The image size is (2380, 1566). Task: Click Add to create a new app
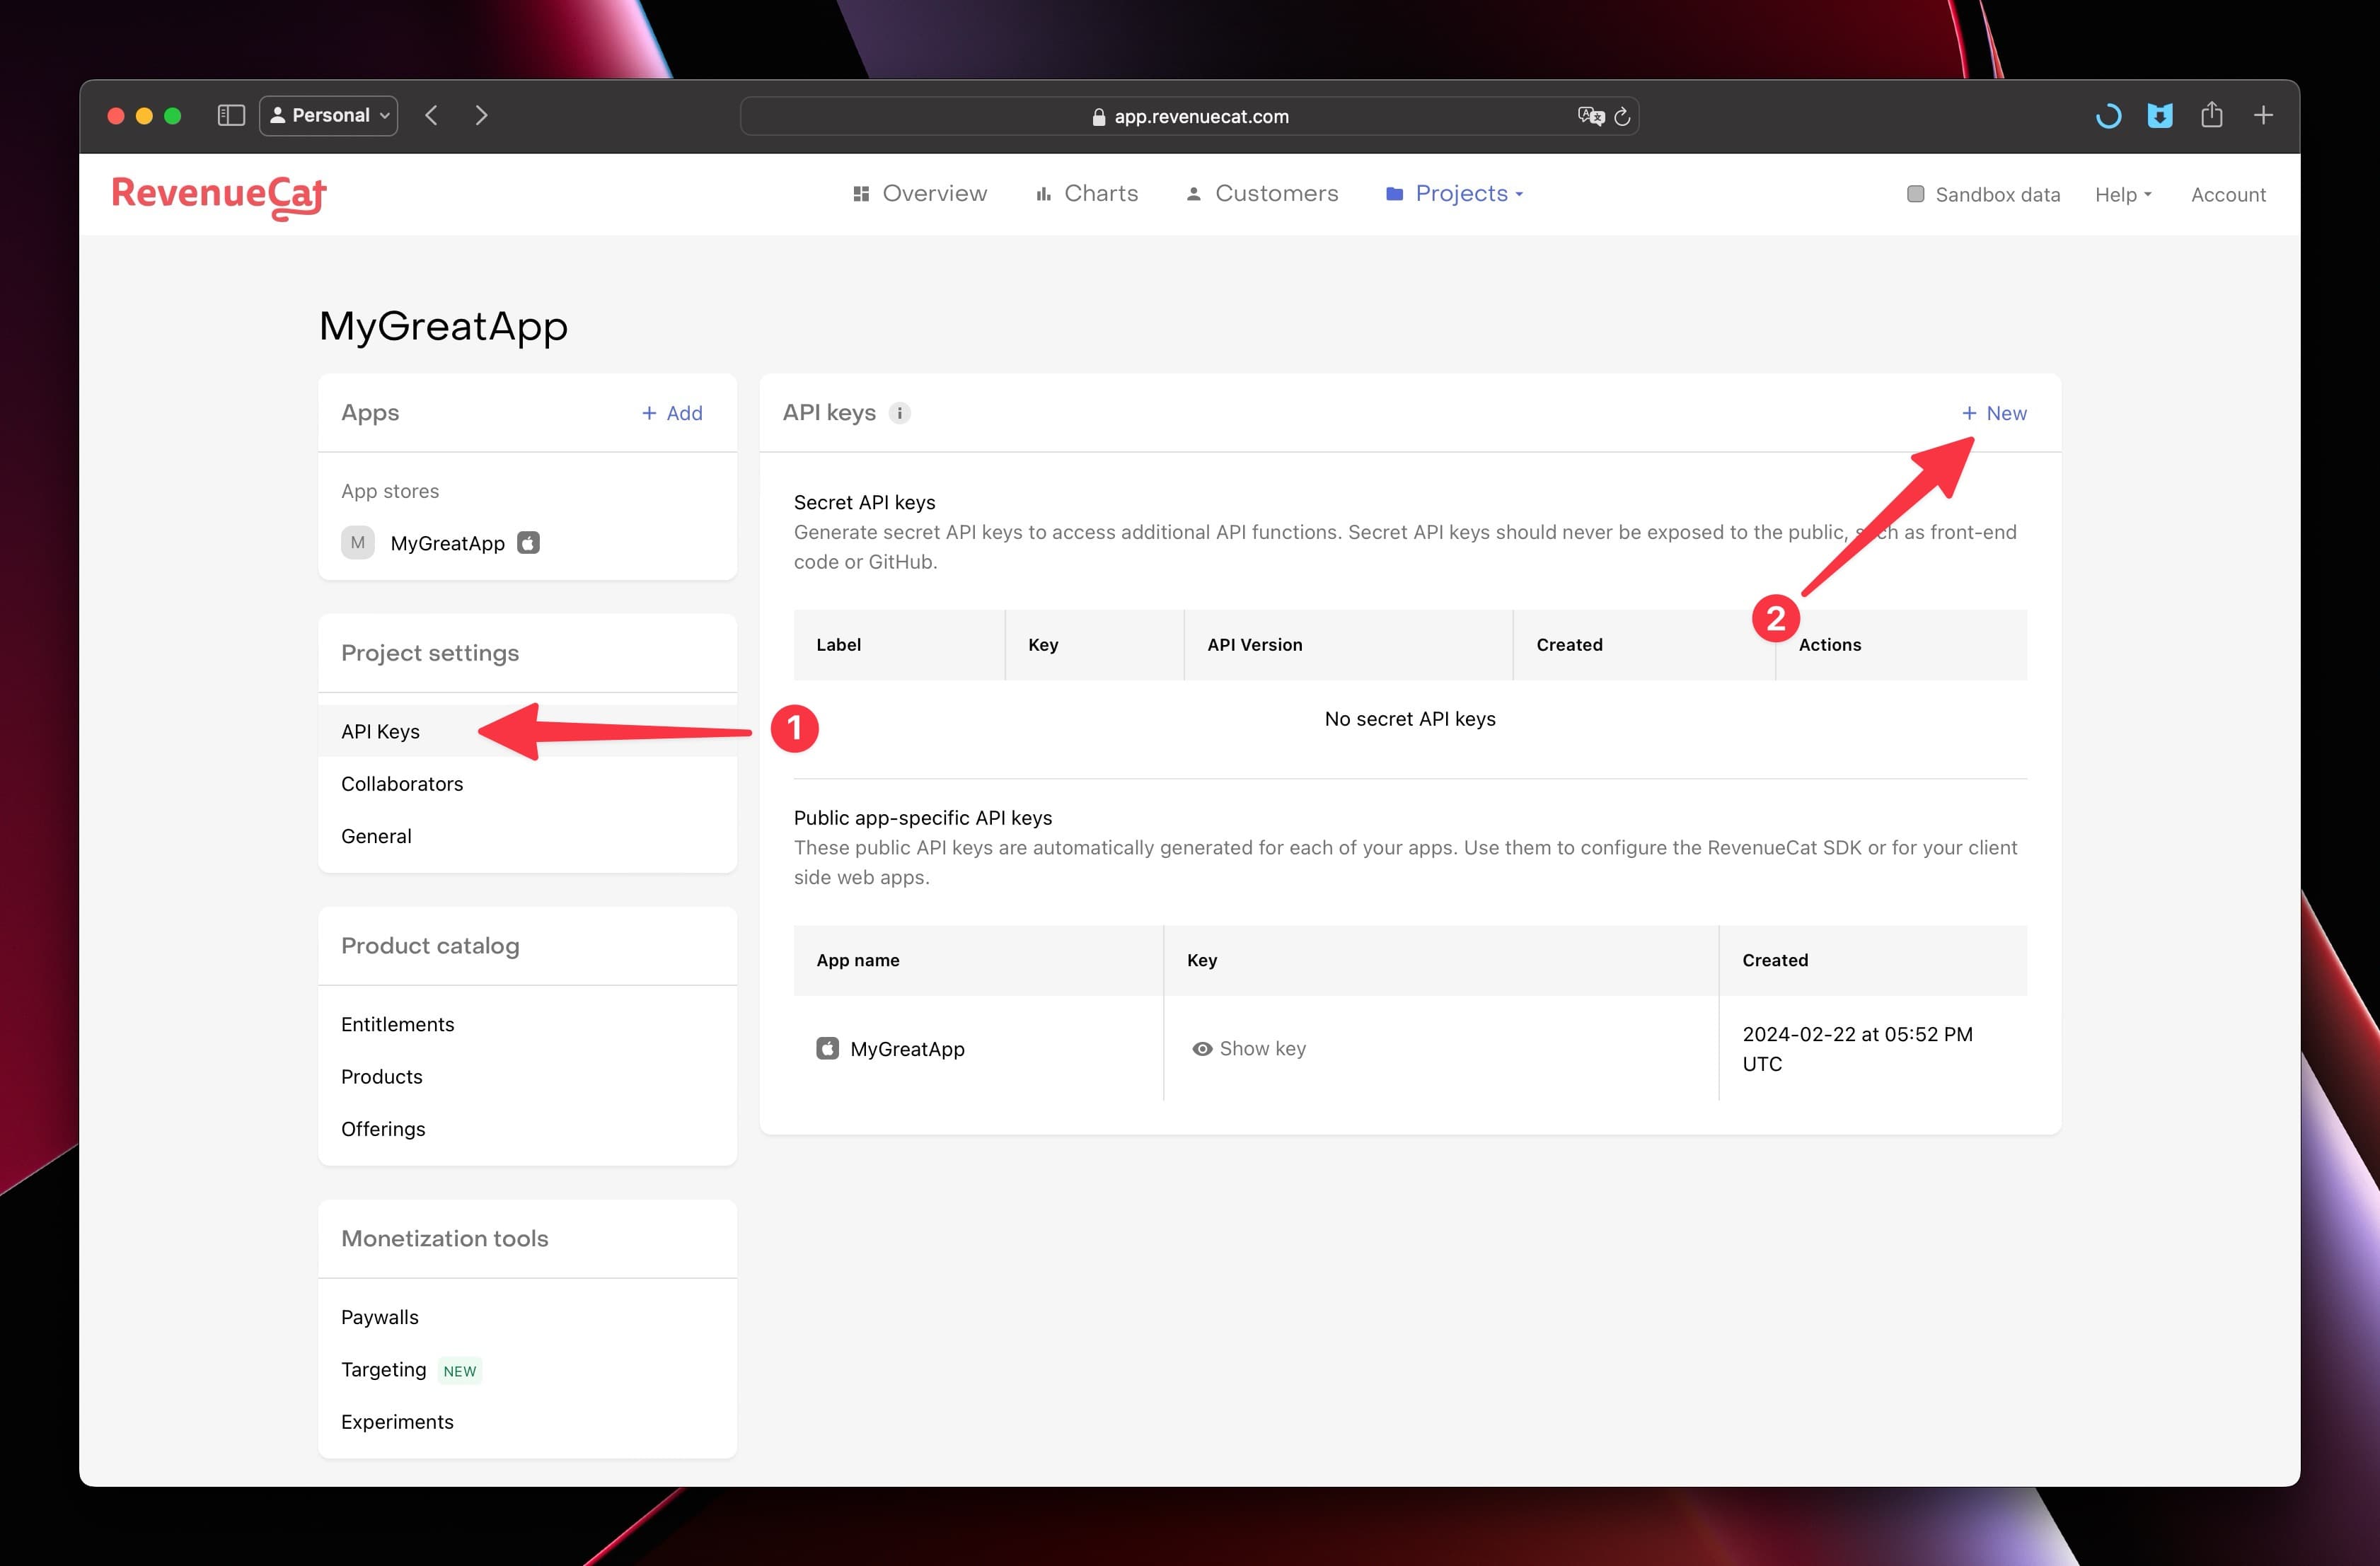[x=672, y=413]
